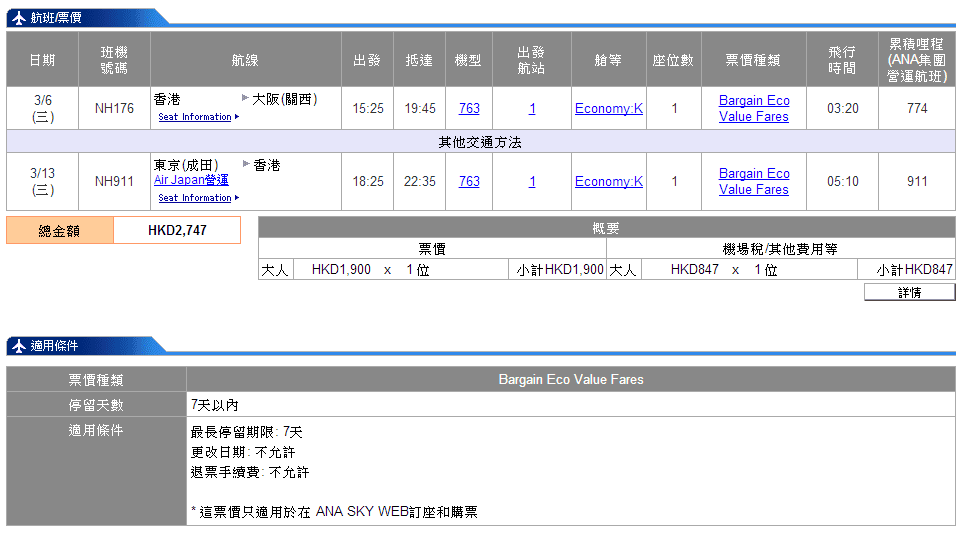The image size is (965, 536).
Task: View aircraft type 763 for flight NH176
Action: (469, 108)
